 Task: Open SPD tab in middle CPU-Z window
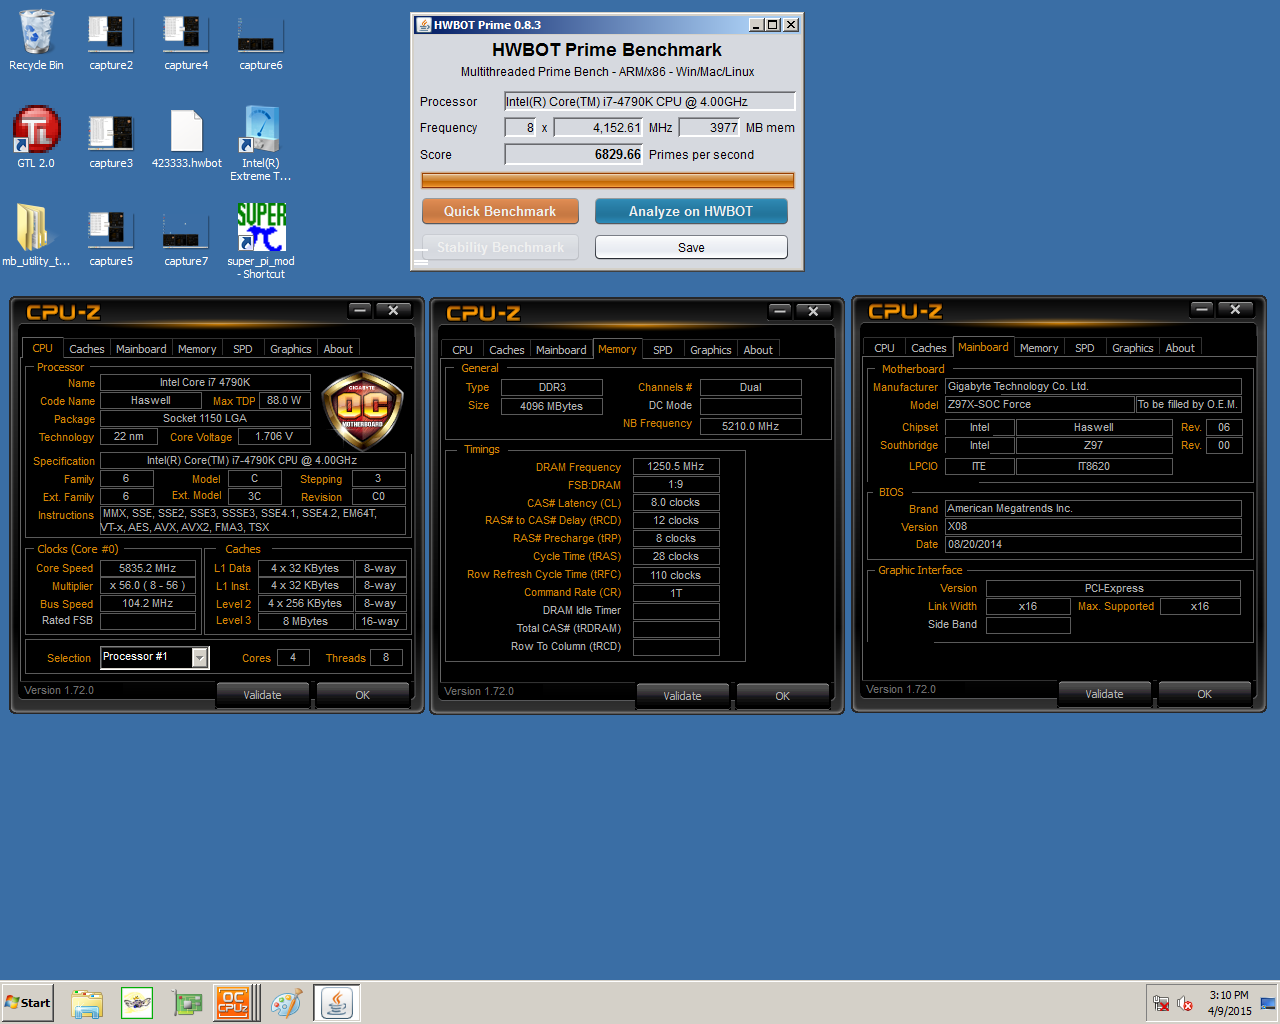[663, 350]
